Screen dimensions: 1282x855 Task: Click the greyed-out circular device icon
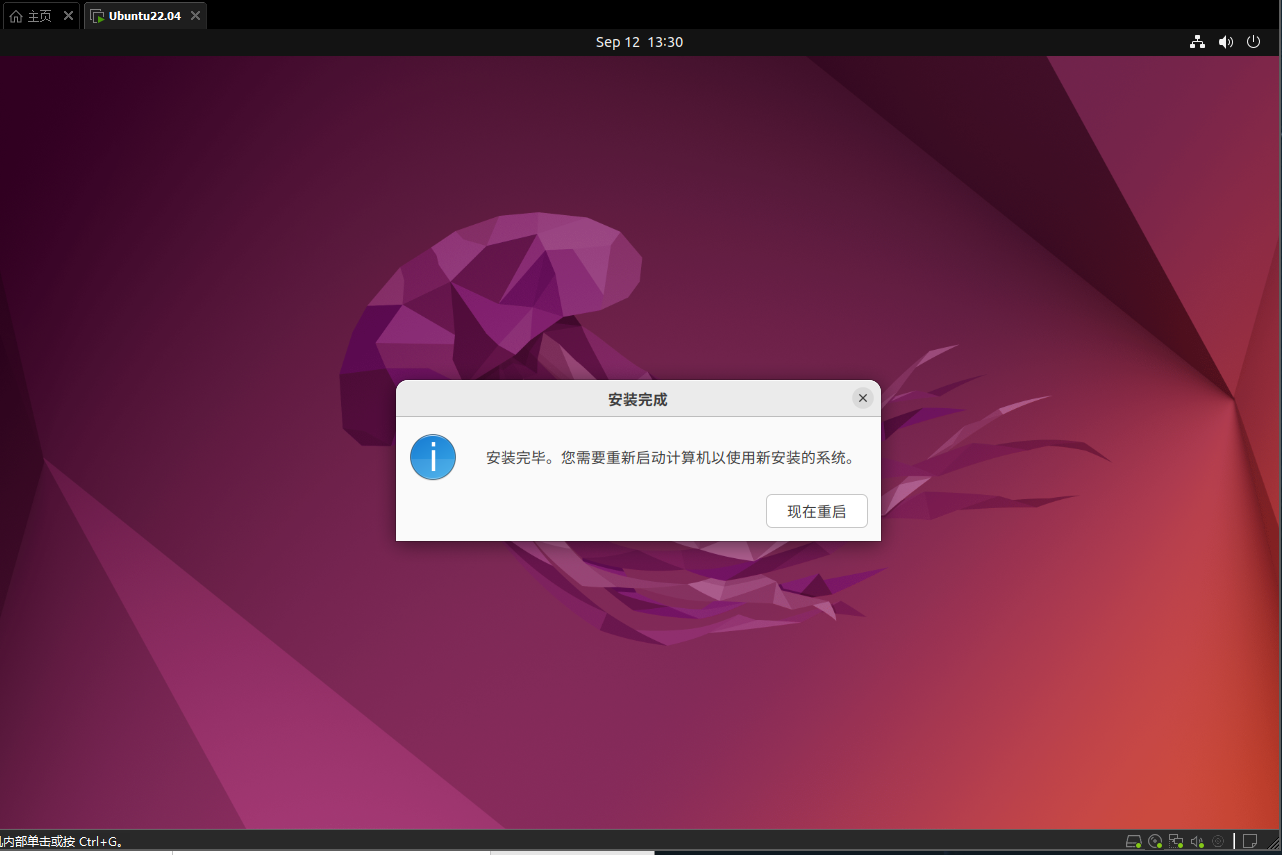click(x=1218, y=842)
